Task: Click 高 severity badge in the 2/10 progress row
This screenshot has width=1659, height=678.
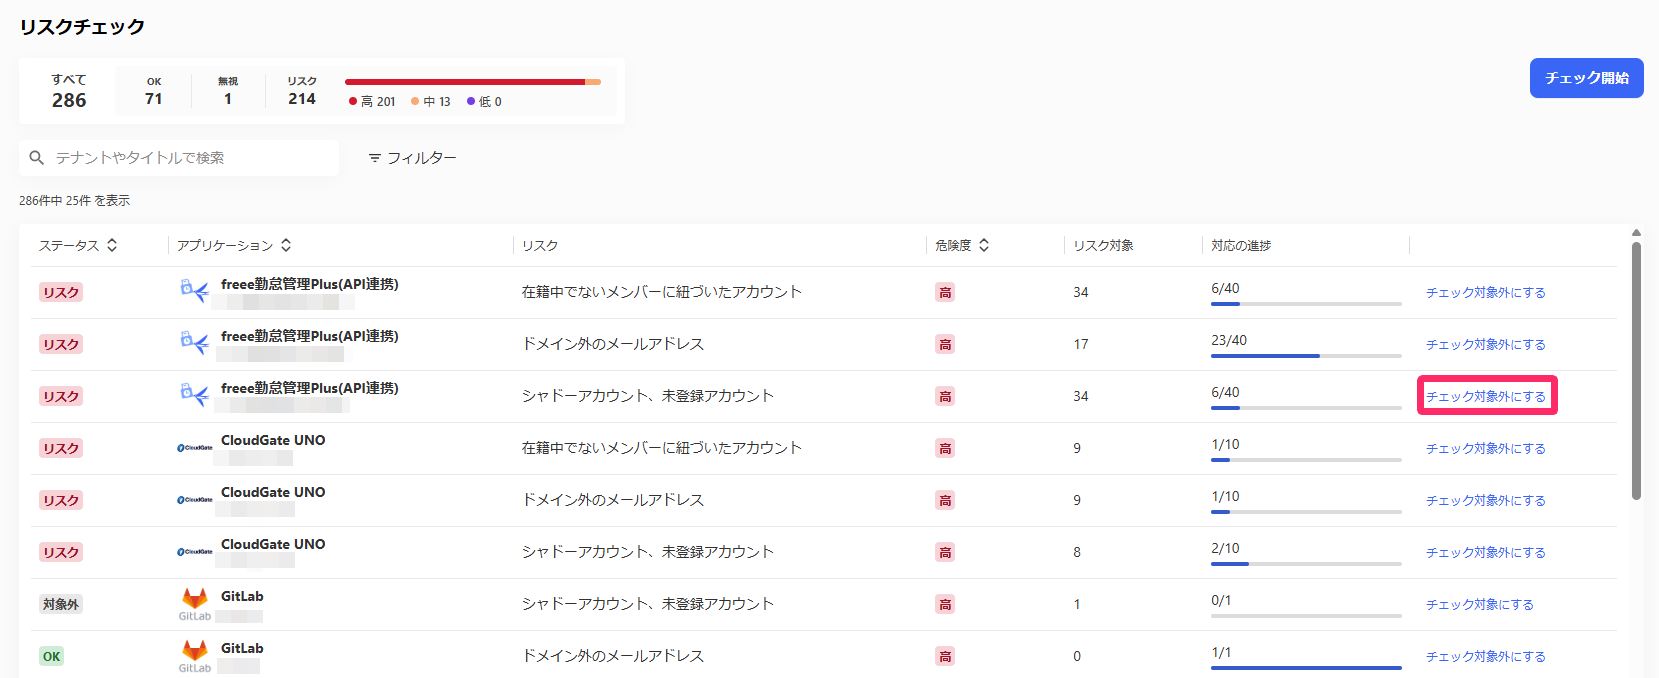Action: pyautogui.click(x=945, y=552)
